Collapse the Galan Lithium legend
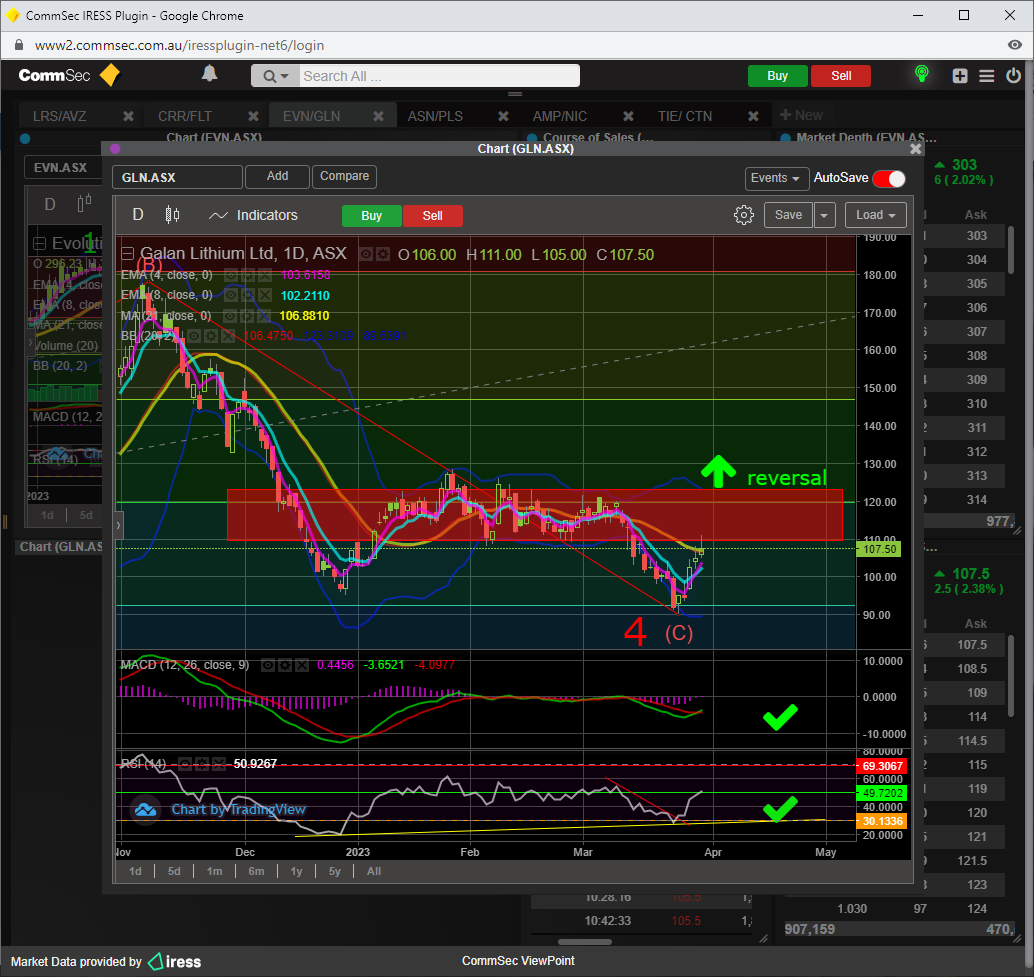This screenshot has height=977, width=1034. 128,254
